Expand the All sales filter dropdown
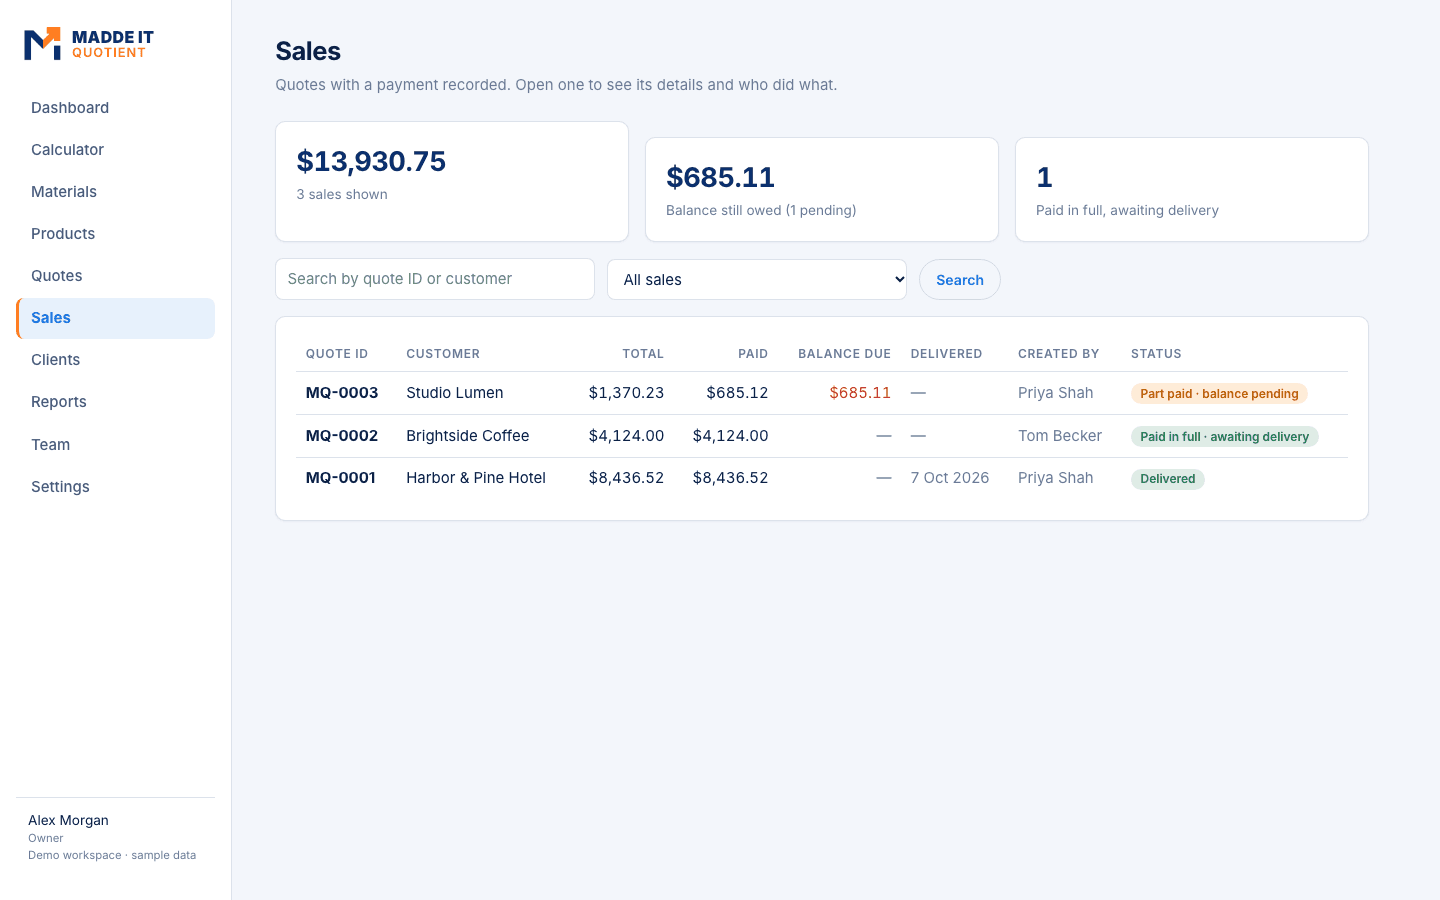This screenshot has width=1440, height=900. tap(757, 280)
